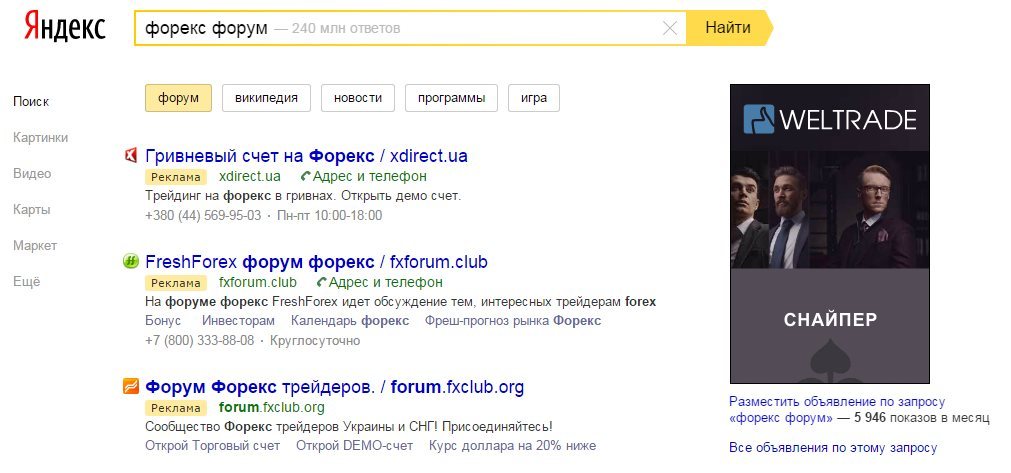Open the green fxforum.club URL

[x=258, y=282]
